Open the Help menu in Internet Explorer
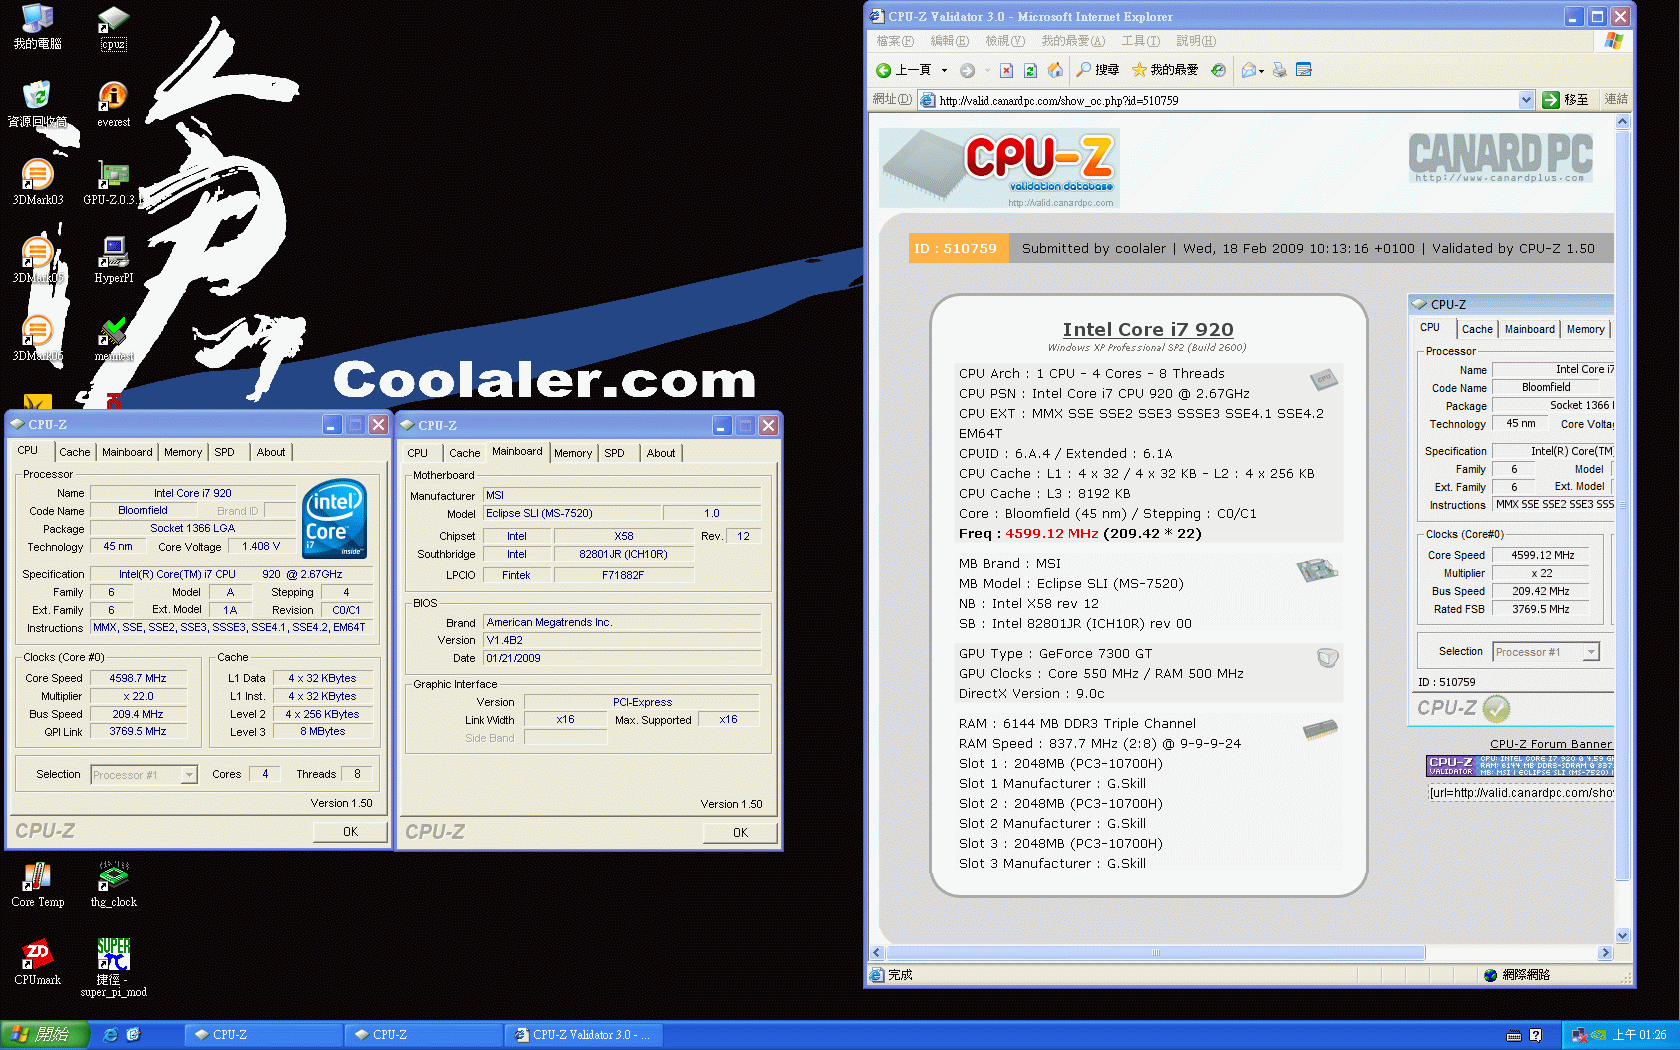The height and width of the screenshot is (1050, 1680). (x=1196, y=41)
